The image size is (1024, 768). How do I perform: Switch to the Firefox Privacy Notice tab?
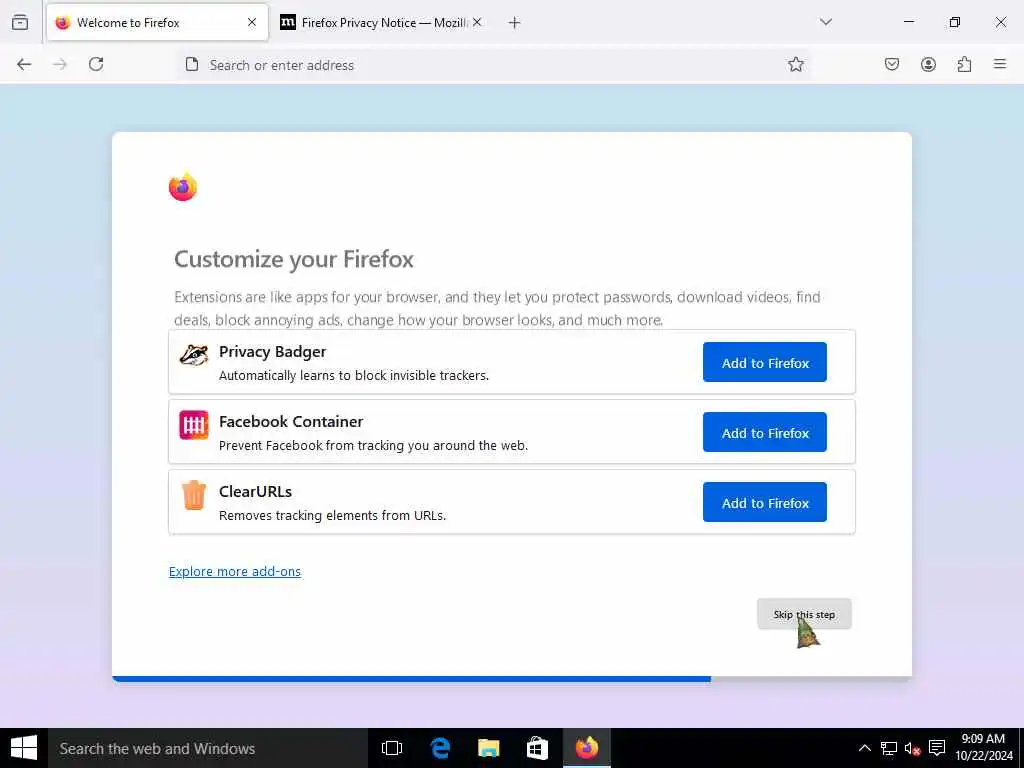[x=382, y=23]
